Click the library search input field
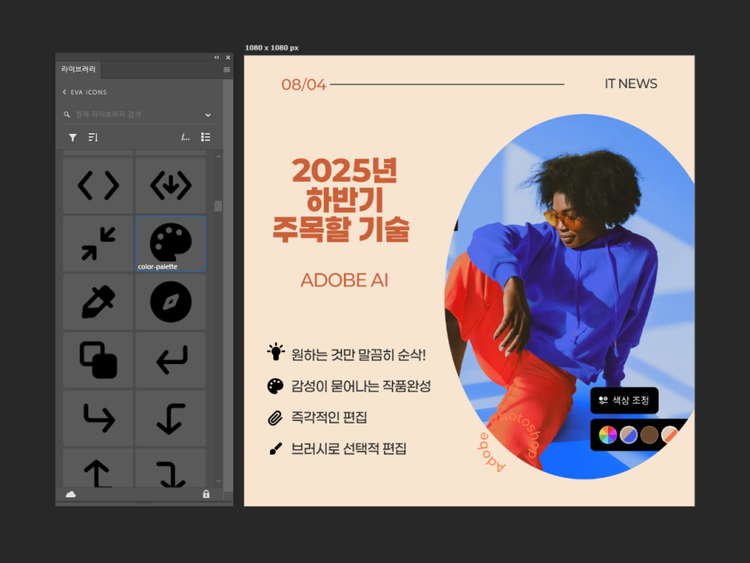The height and width of the screenshot is (563, 750). [137, 115]
